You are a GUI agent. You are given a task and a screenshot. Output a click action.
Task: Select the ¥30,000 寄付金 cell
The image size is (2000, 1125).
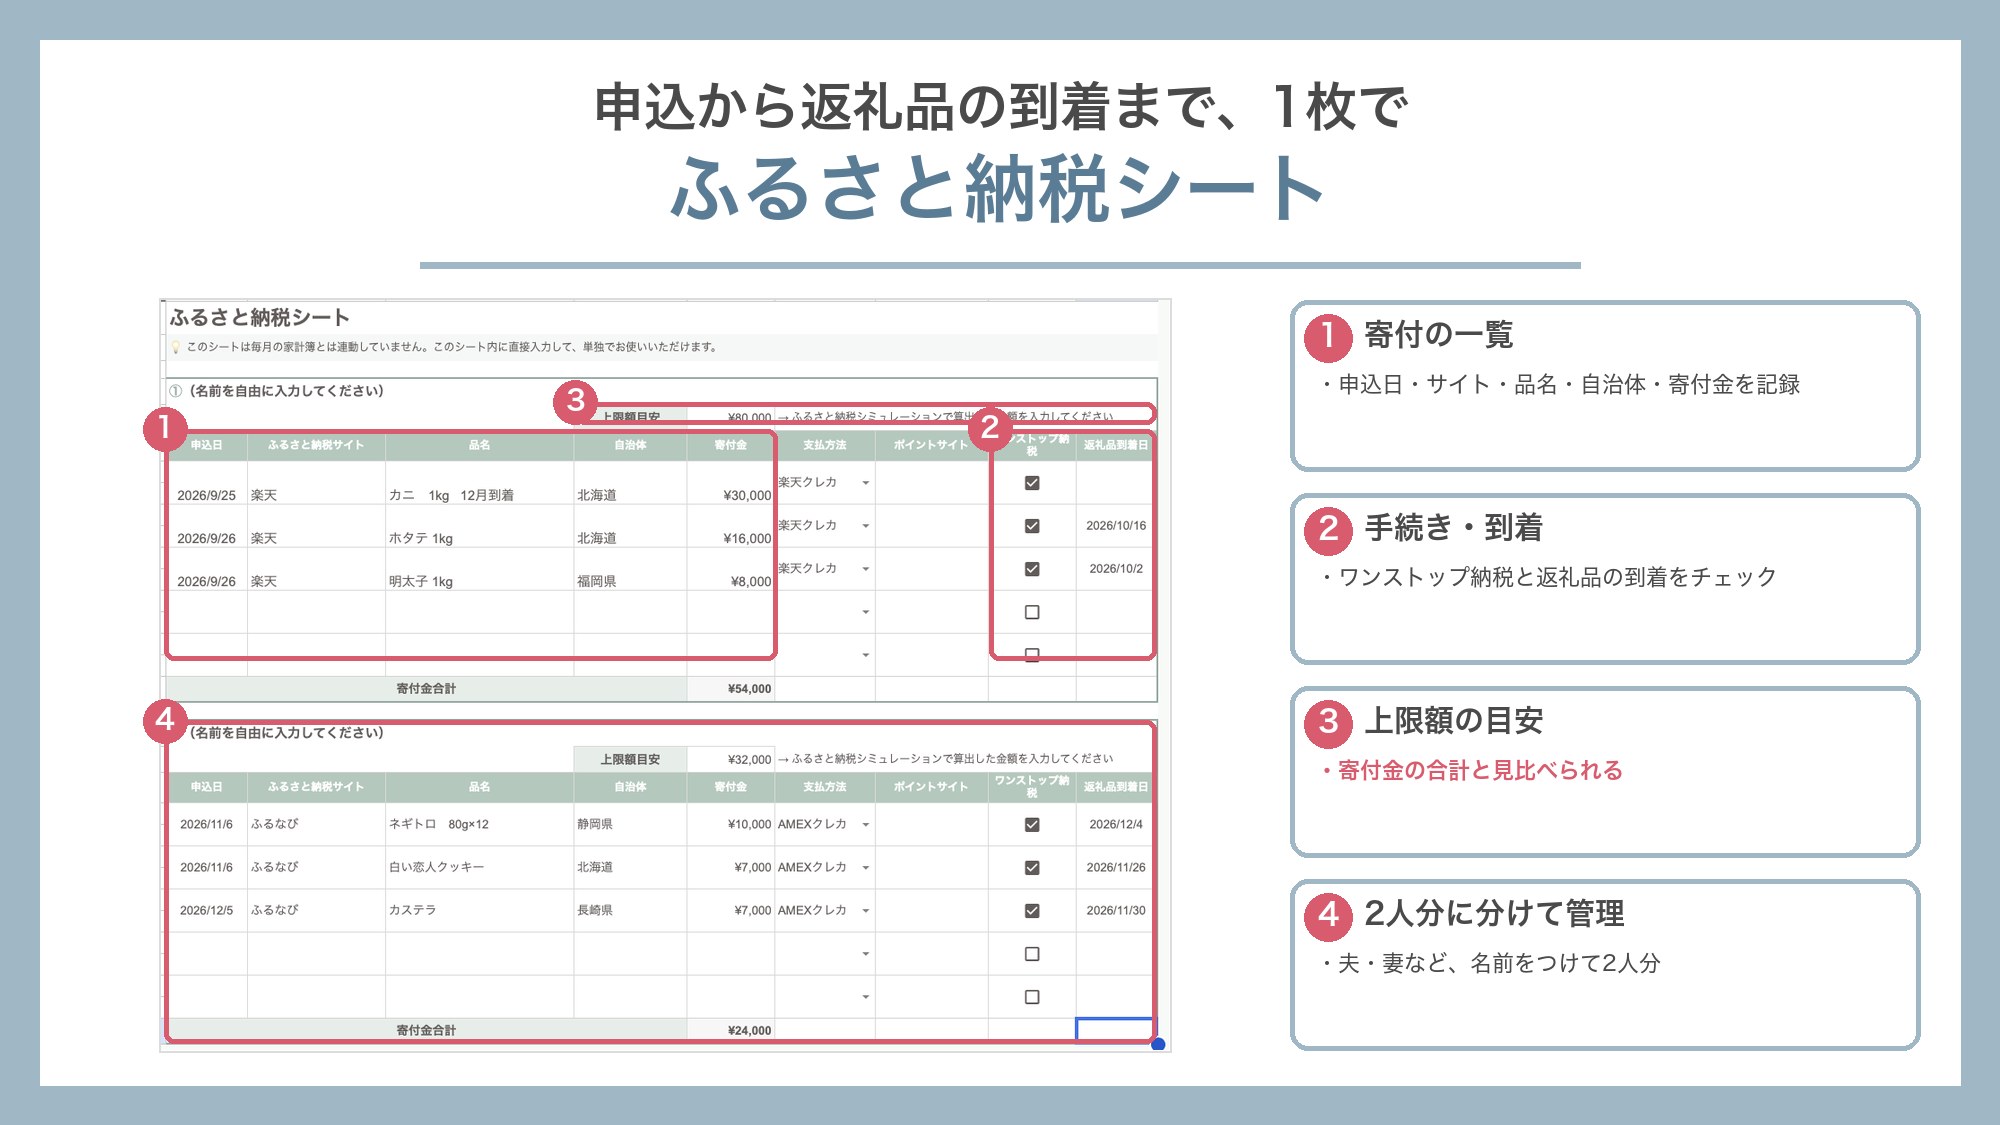click(x=731, y=483)
